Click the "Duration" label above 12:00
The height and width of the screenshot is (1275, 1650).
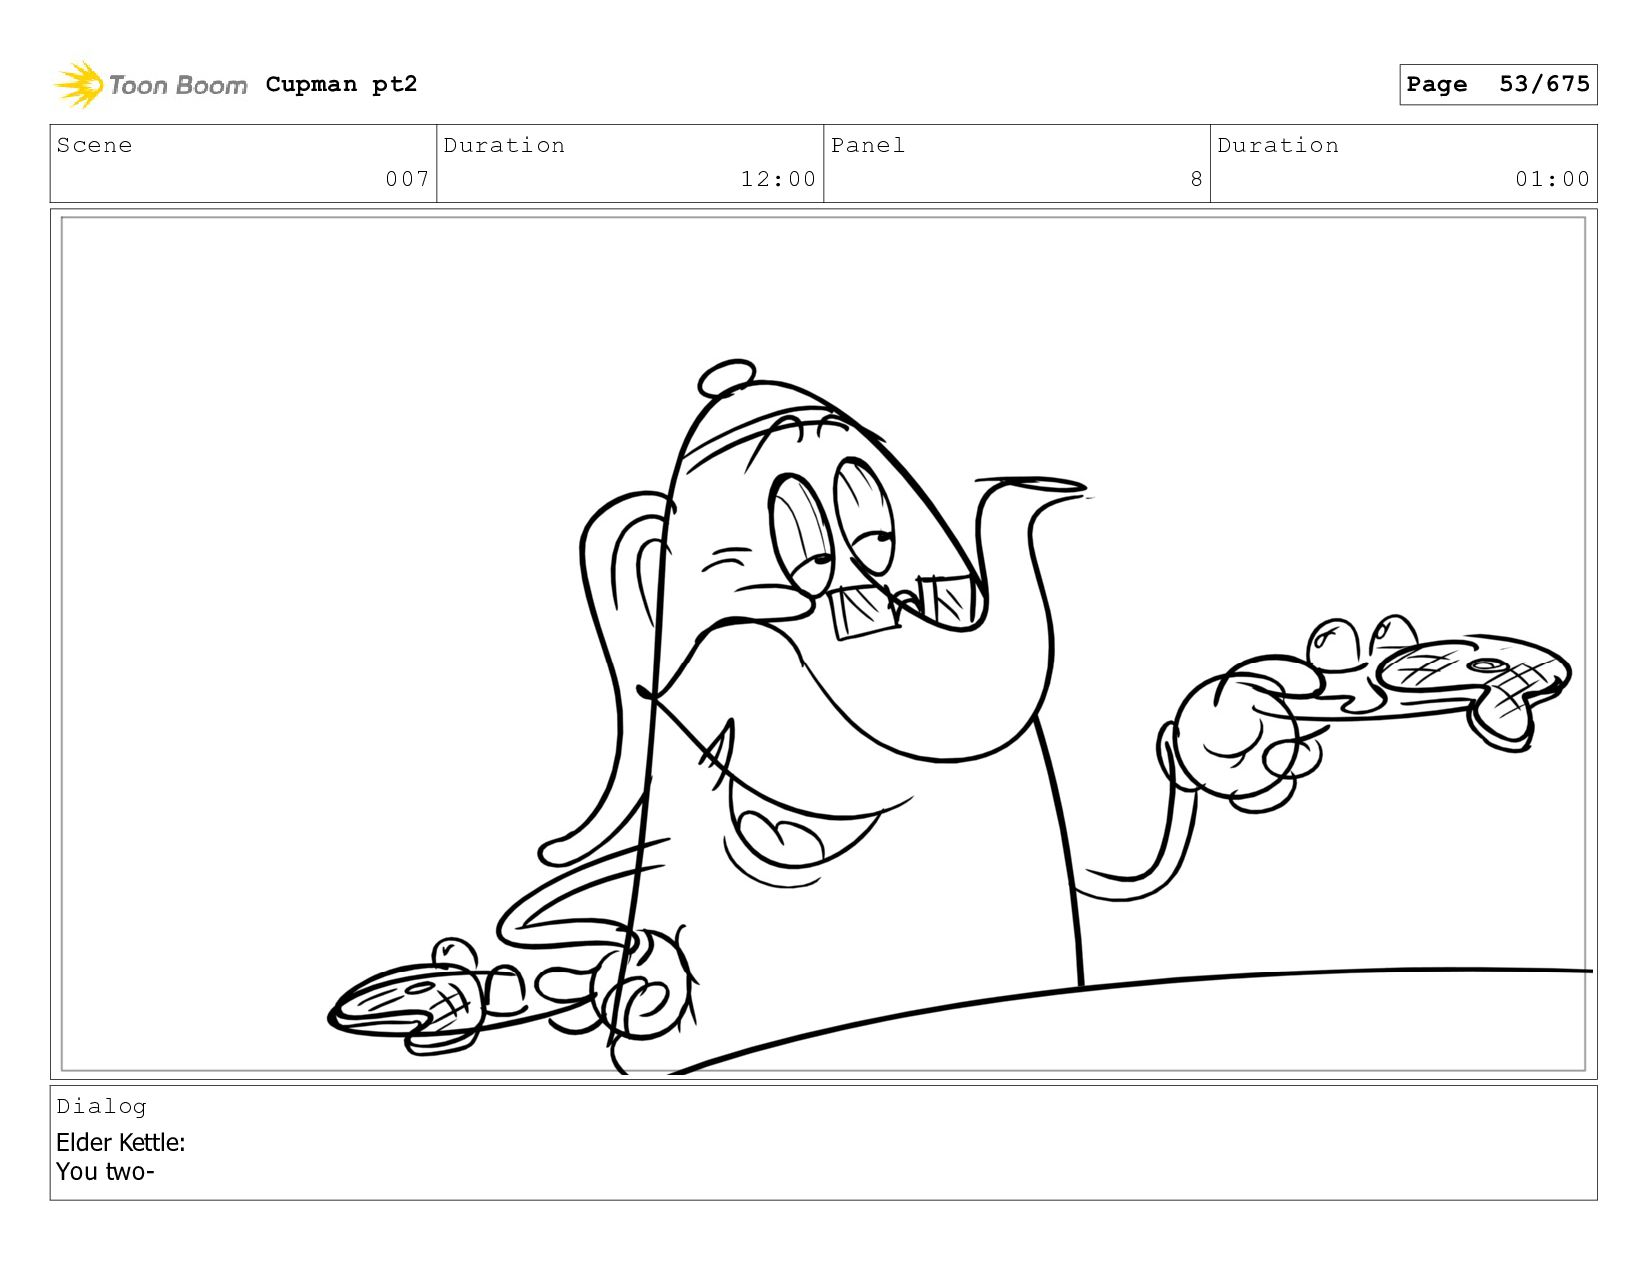(504, 145)
